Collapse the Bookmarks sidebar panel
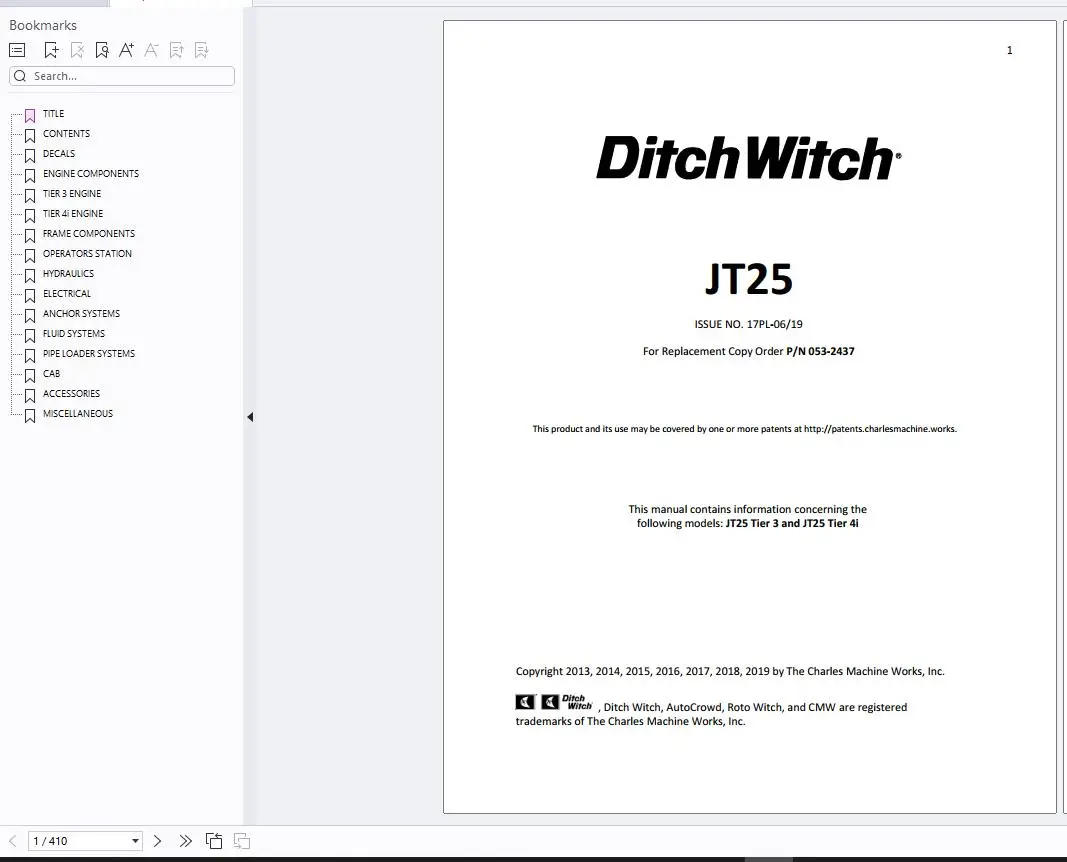 pos(250,416)
